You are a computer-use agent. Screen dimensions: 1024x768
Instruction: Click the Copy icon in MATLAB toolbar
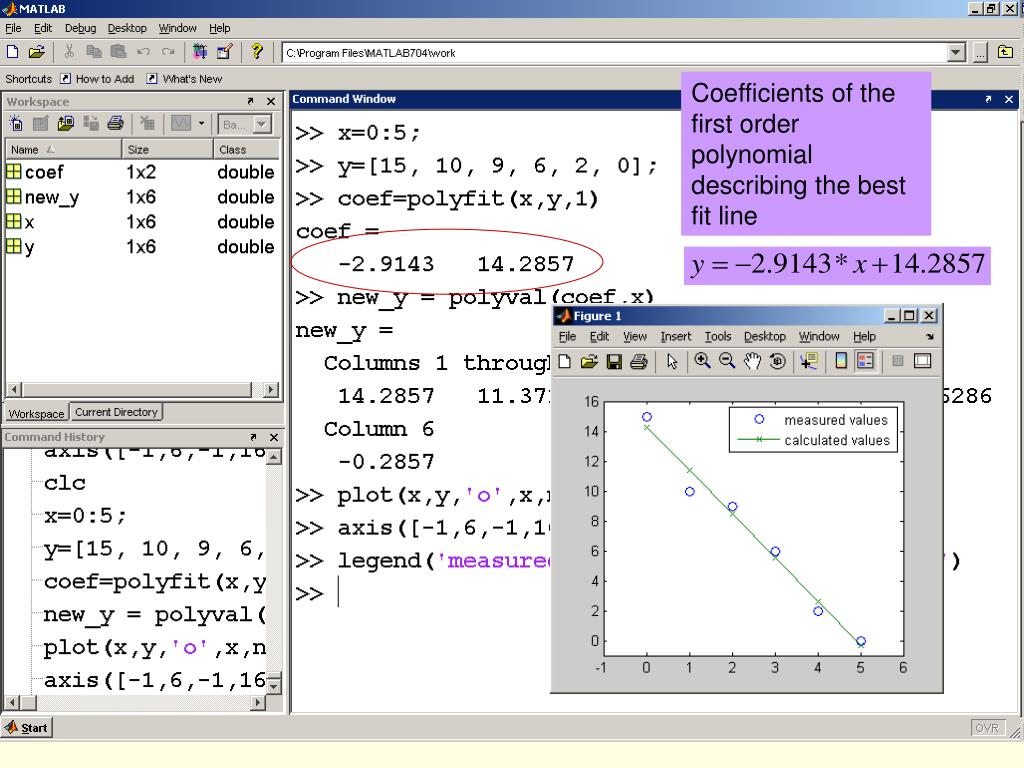tap(94, 52)
